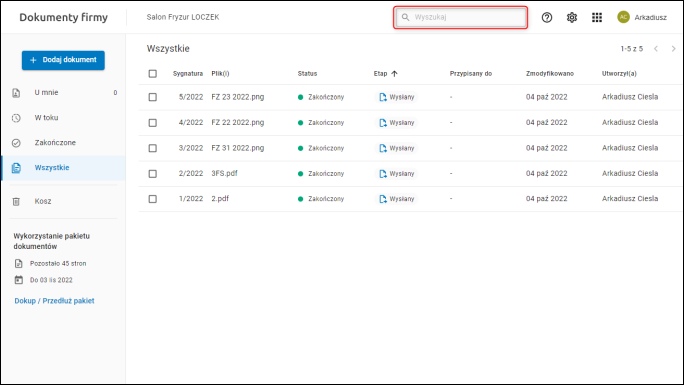Screen dimensions: 684x385
Task: Sort by Utworzył(a) column header
Action: (619, 74)
